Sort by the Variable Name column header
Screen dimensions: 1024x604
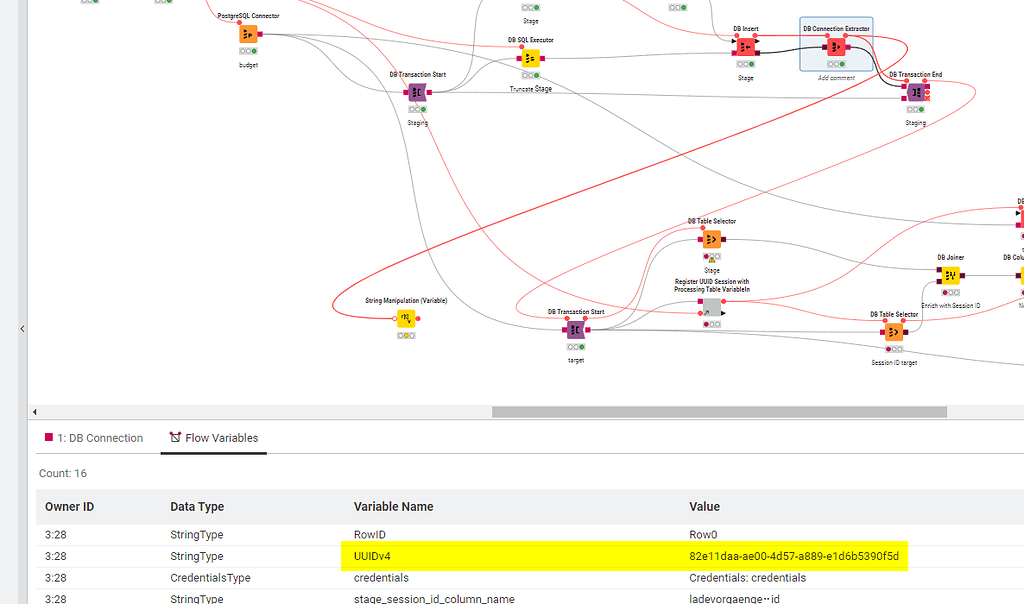tap(394, 507)
